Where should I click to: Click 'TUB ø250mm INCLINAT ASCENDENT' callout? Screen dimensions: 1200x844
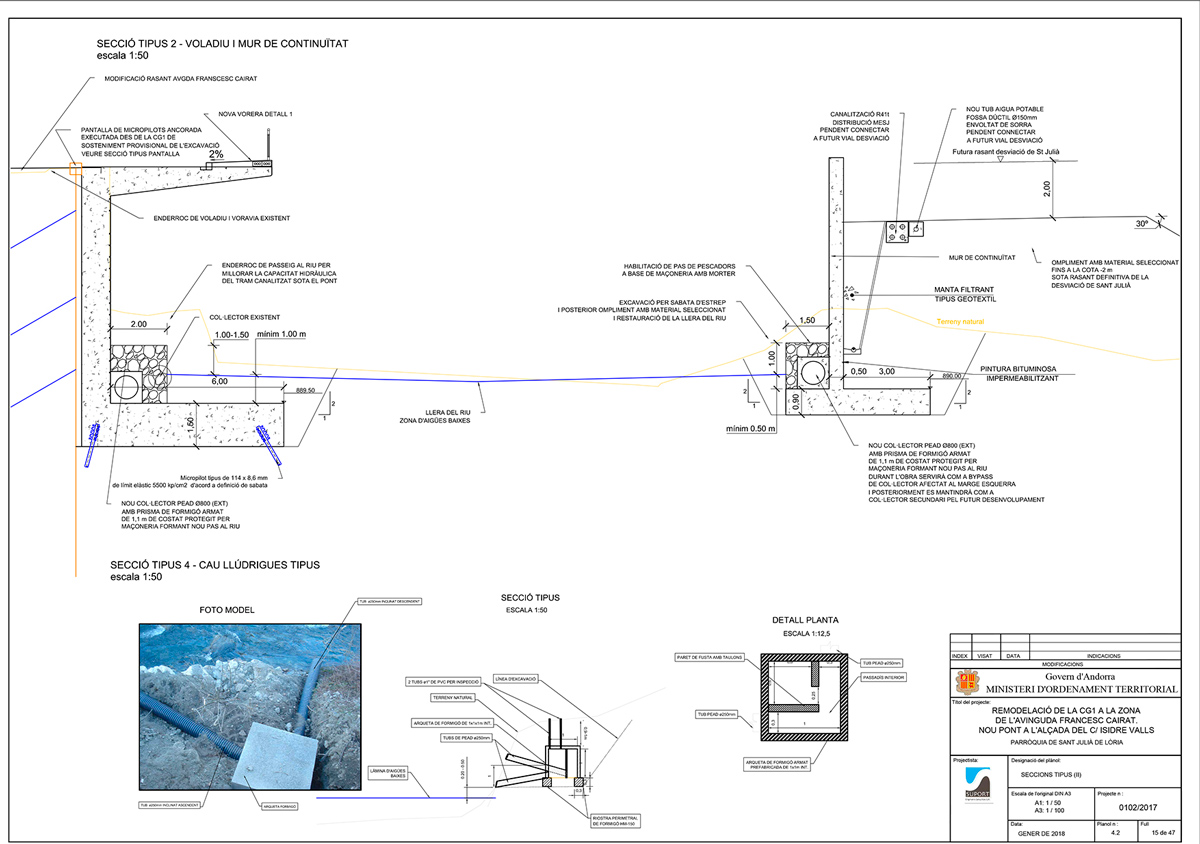(x=169, y=804)
